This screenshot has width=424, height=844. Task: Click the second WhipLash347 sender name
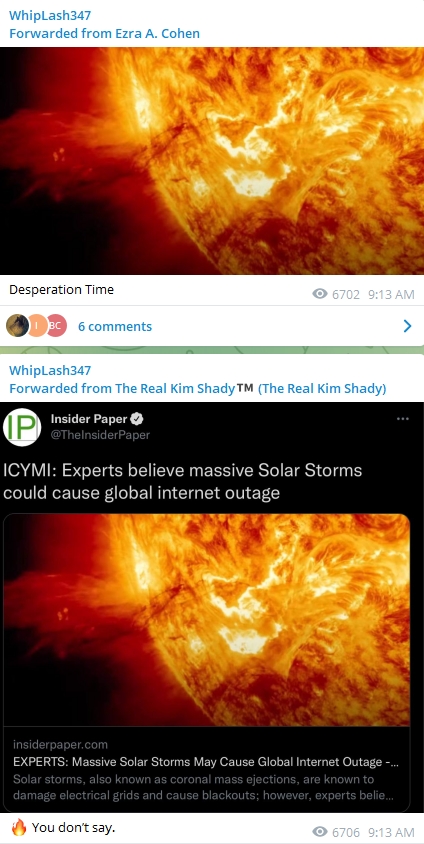50,370
